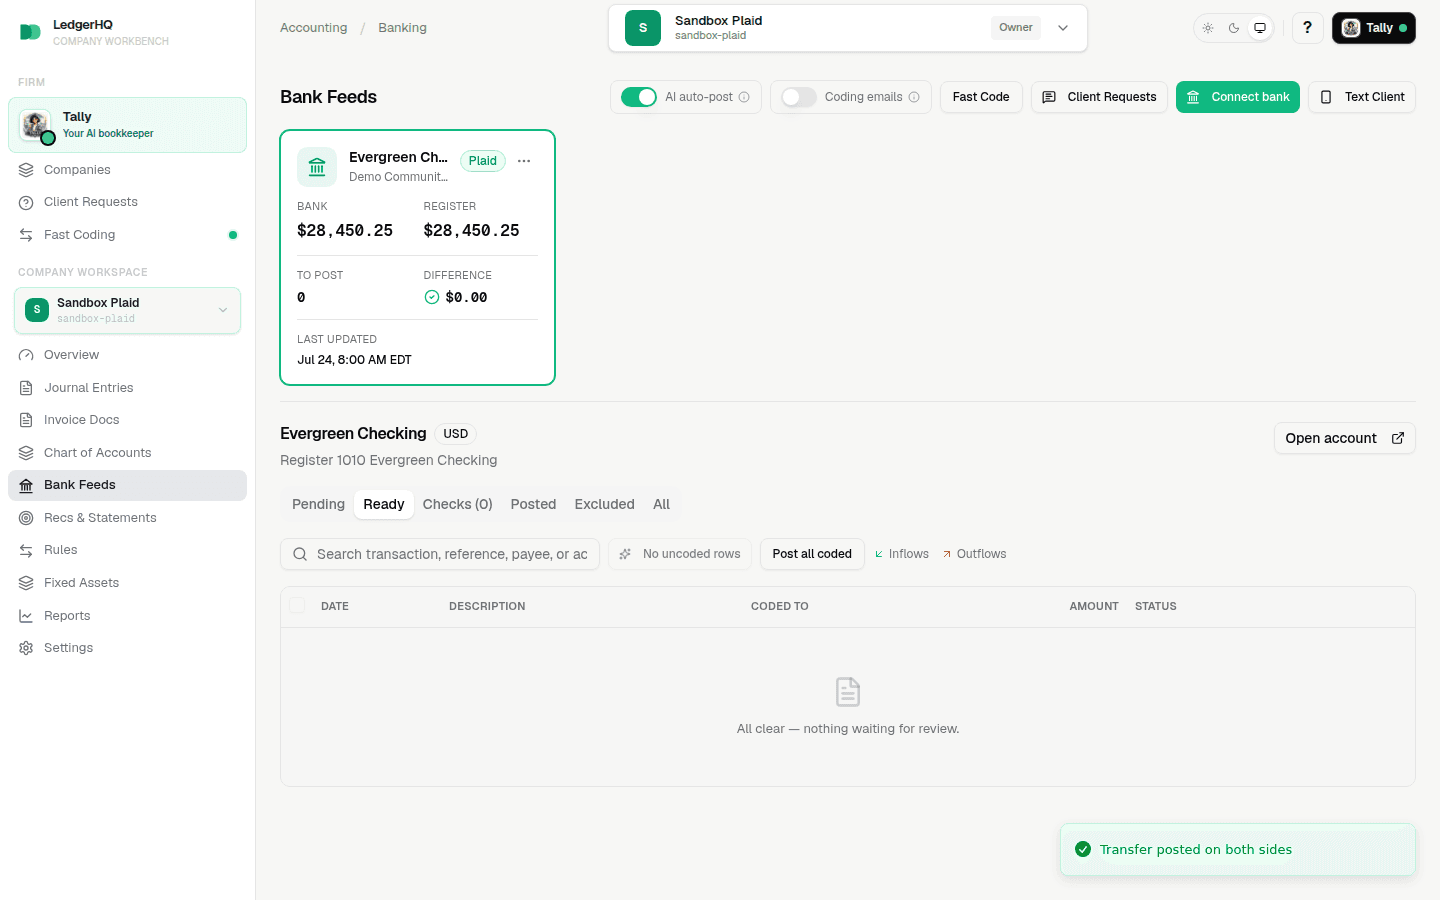Switch to dark theme moon icon
This screenshot has width=1440, height=900.
pos(1234,28)
